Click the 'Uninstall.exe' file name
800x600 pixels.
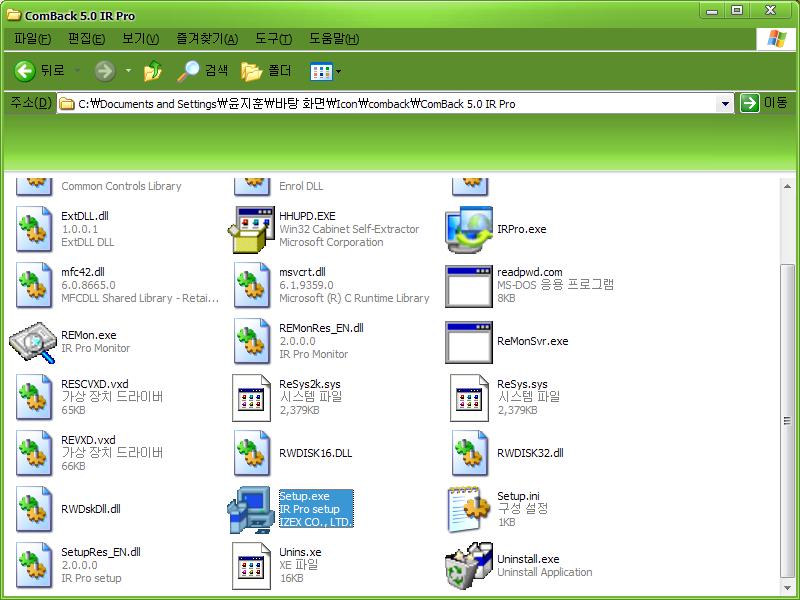point(528,559)
